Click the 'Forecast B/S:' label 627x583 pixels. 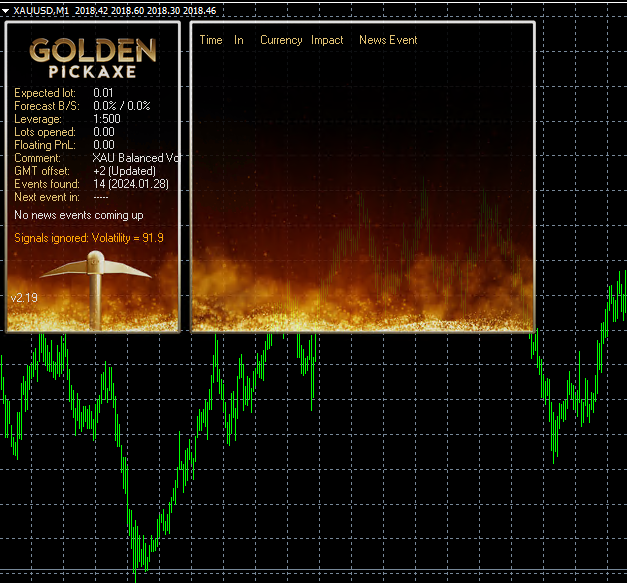pos(47,106)
